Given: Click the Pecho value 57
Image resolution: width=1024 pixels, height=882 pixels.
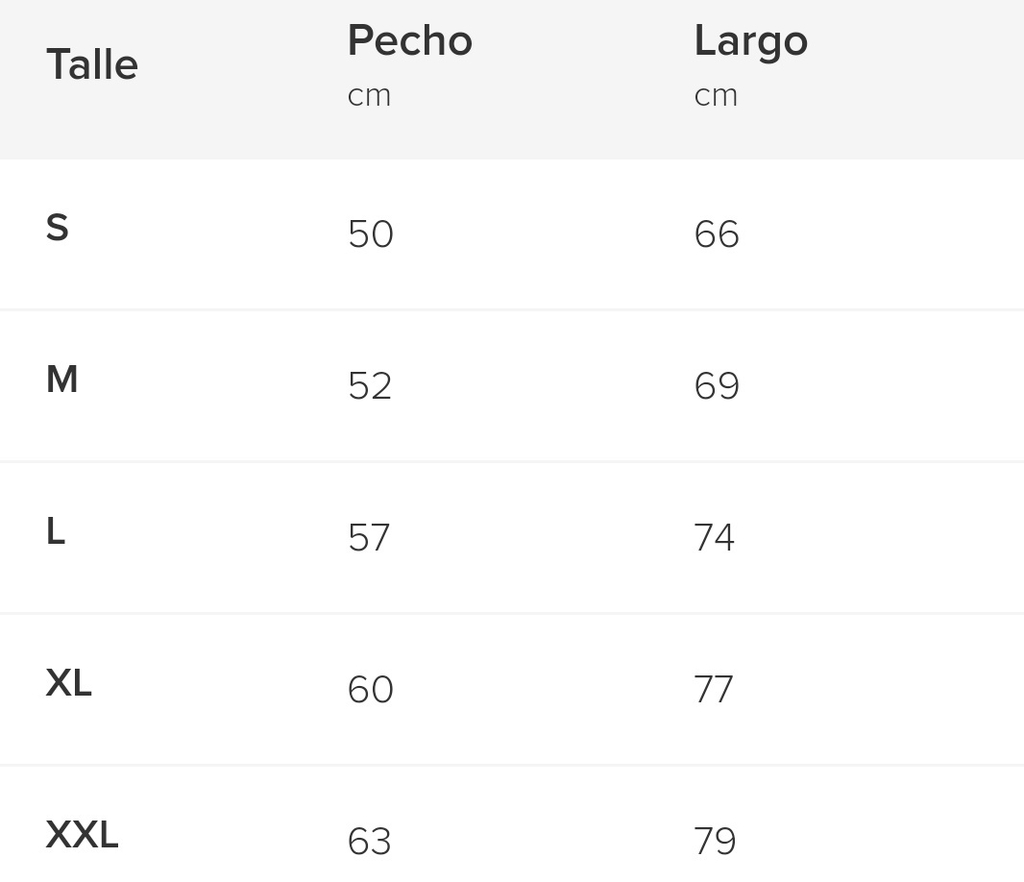Looking at the screenshot, I should [369, 537].
